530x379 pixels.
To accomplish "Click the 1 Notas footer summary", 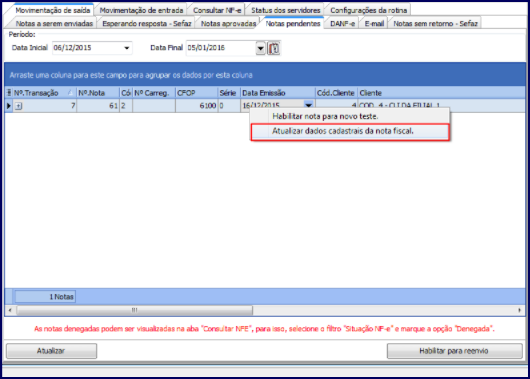I will 45,297.
